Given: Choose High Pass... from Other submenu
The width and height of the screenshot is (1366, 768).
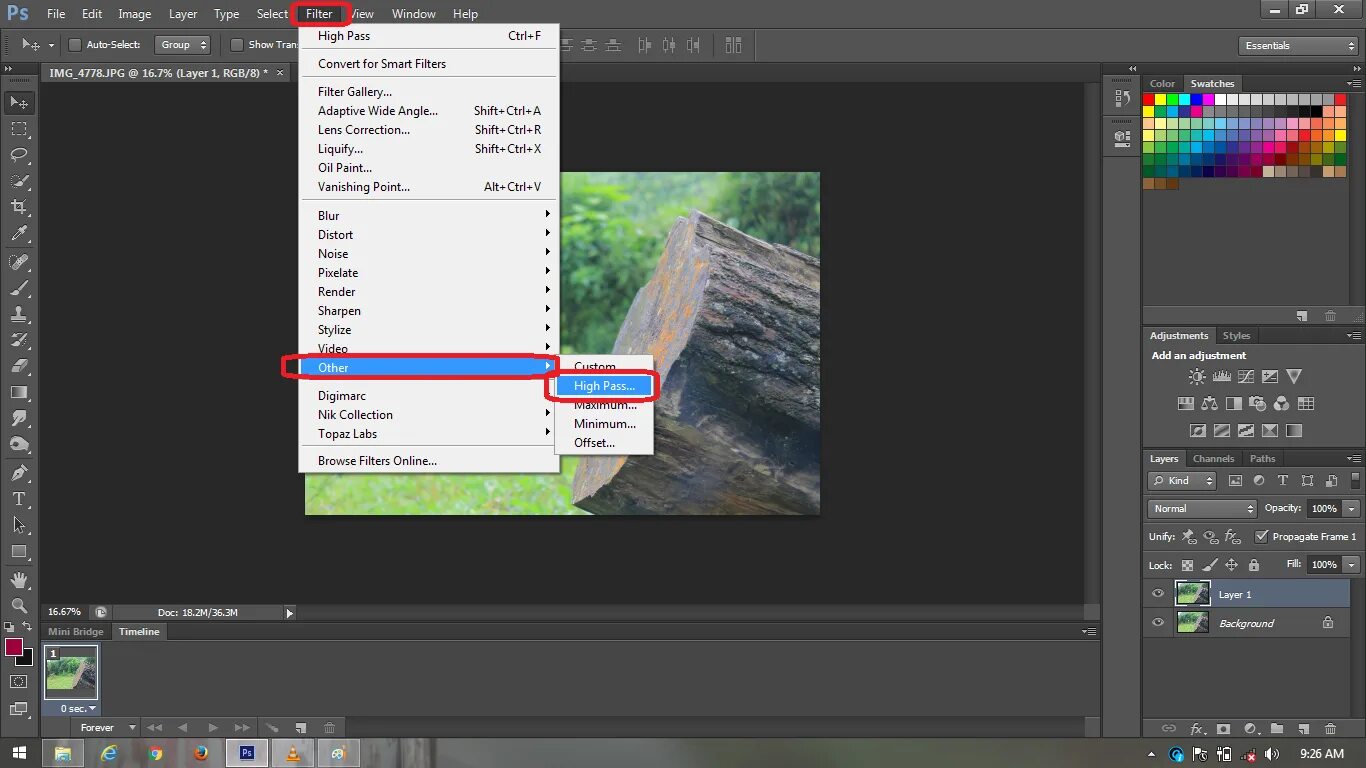Looking at the screenshot, I should coord(604,386).
